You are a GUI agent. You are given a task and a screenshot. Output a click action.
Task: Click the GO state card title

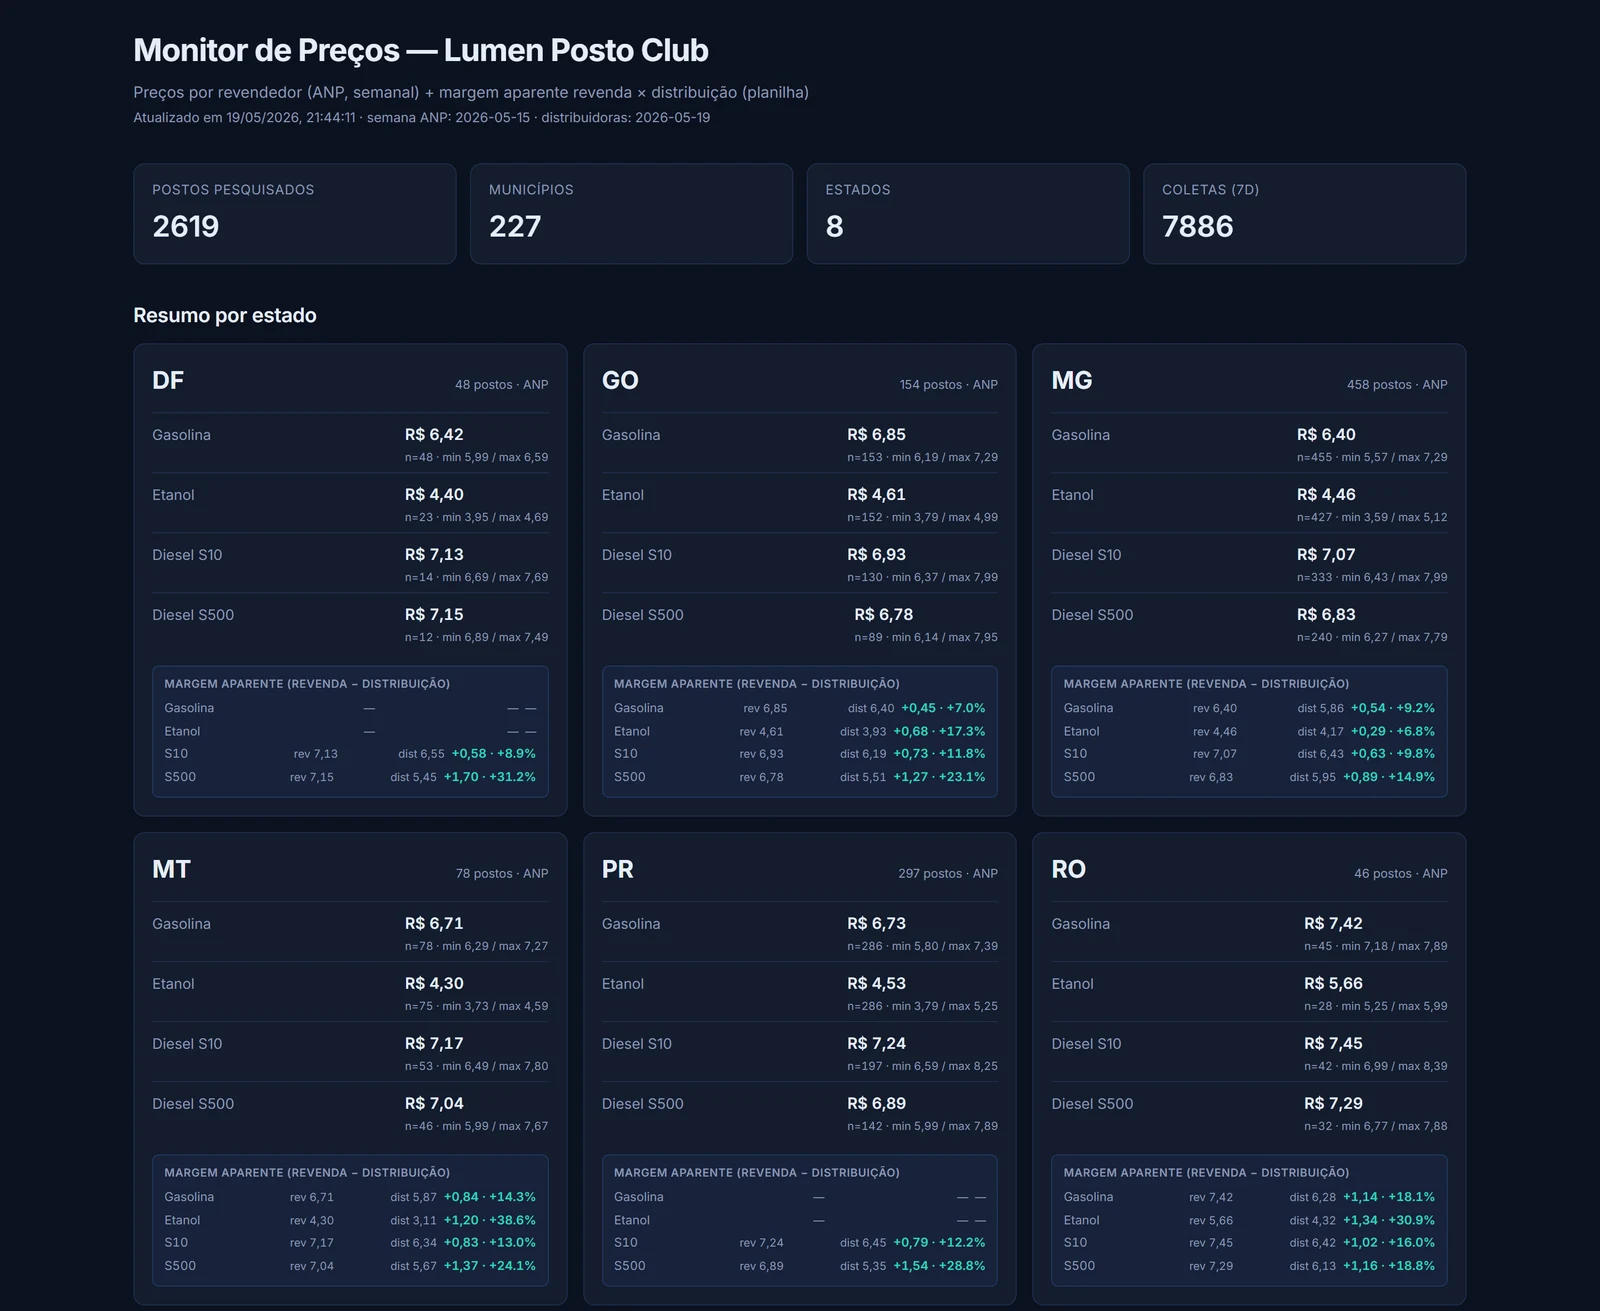pyautogui.click(x=620, y=380)
